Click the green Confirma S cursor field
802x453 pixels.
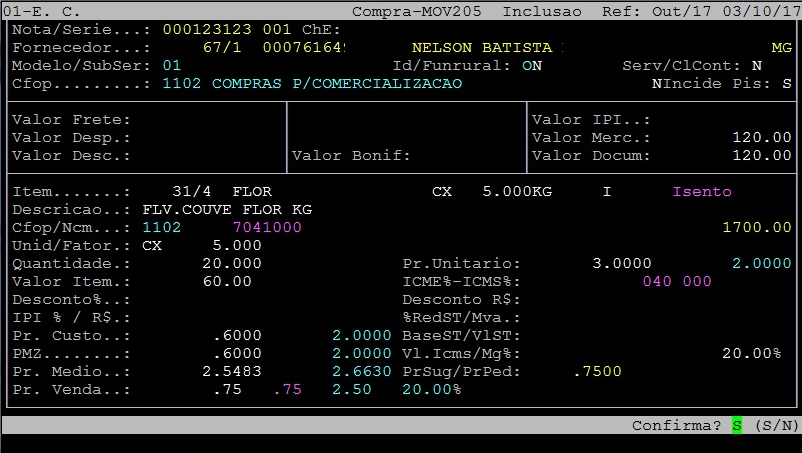pos(737,425)
